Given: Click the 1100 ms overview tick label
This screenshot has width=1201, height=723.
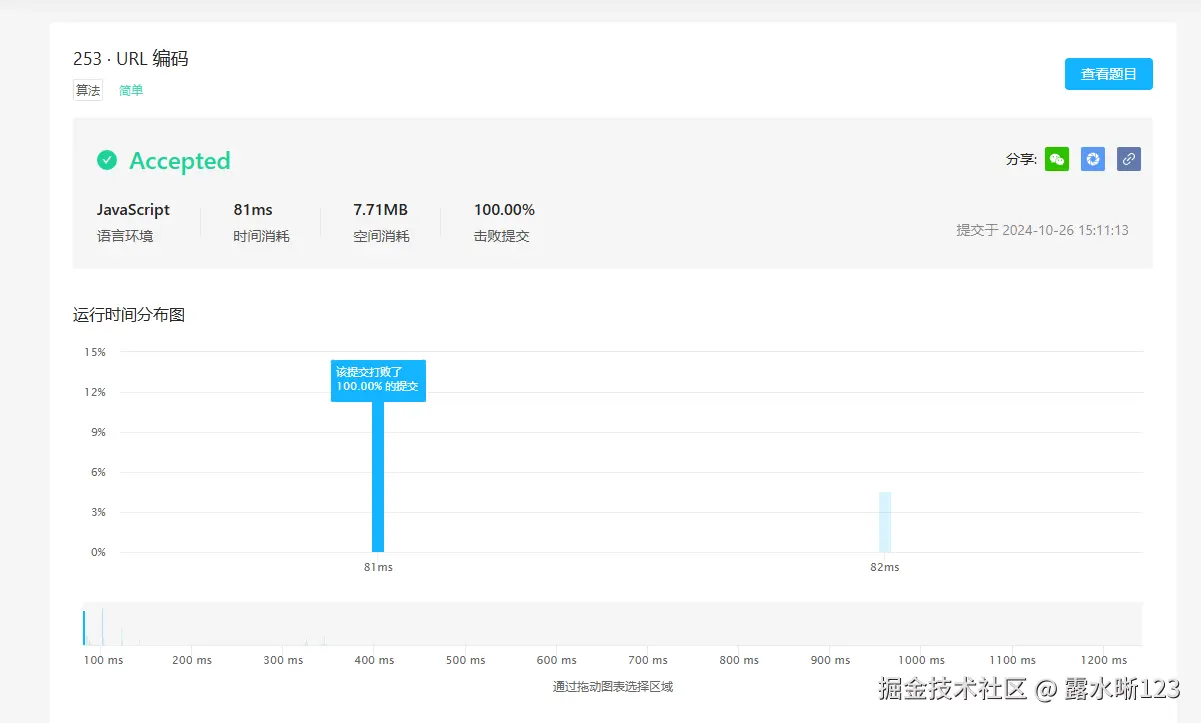Looking at the screenshot, I should tap(1012, 660).
